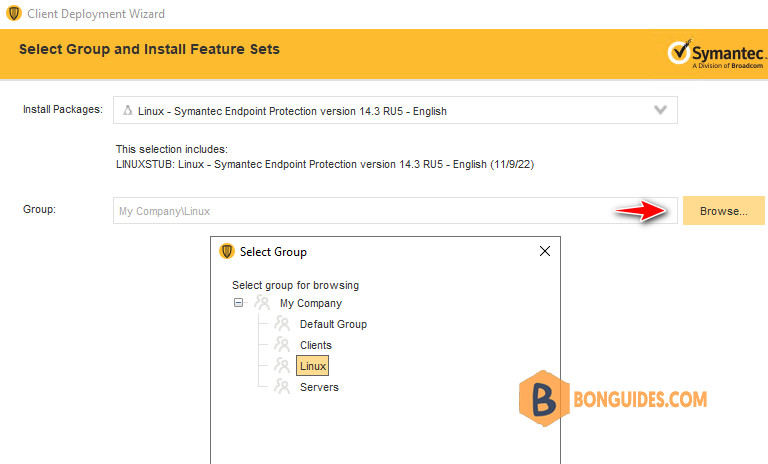Click the My Company group icon
This screenshot has height=464, width=768.
[x=263, y=303]
